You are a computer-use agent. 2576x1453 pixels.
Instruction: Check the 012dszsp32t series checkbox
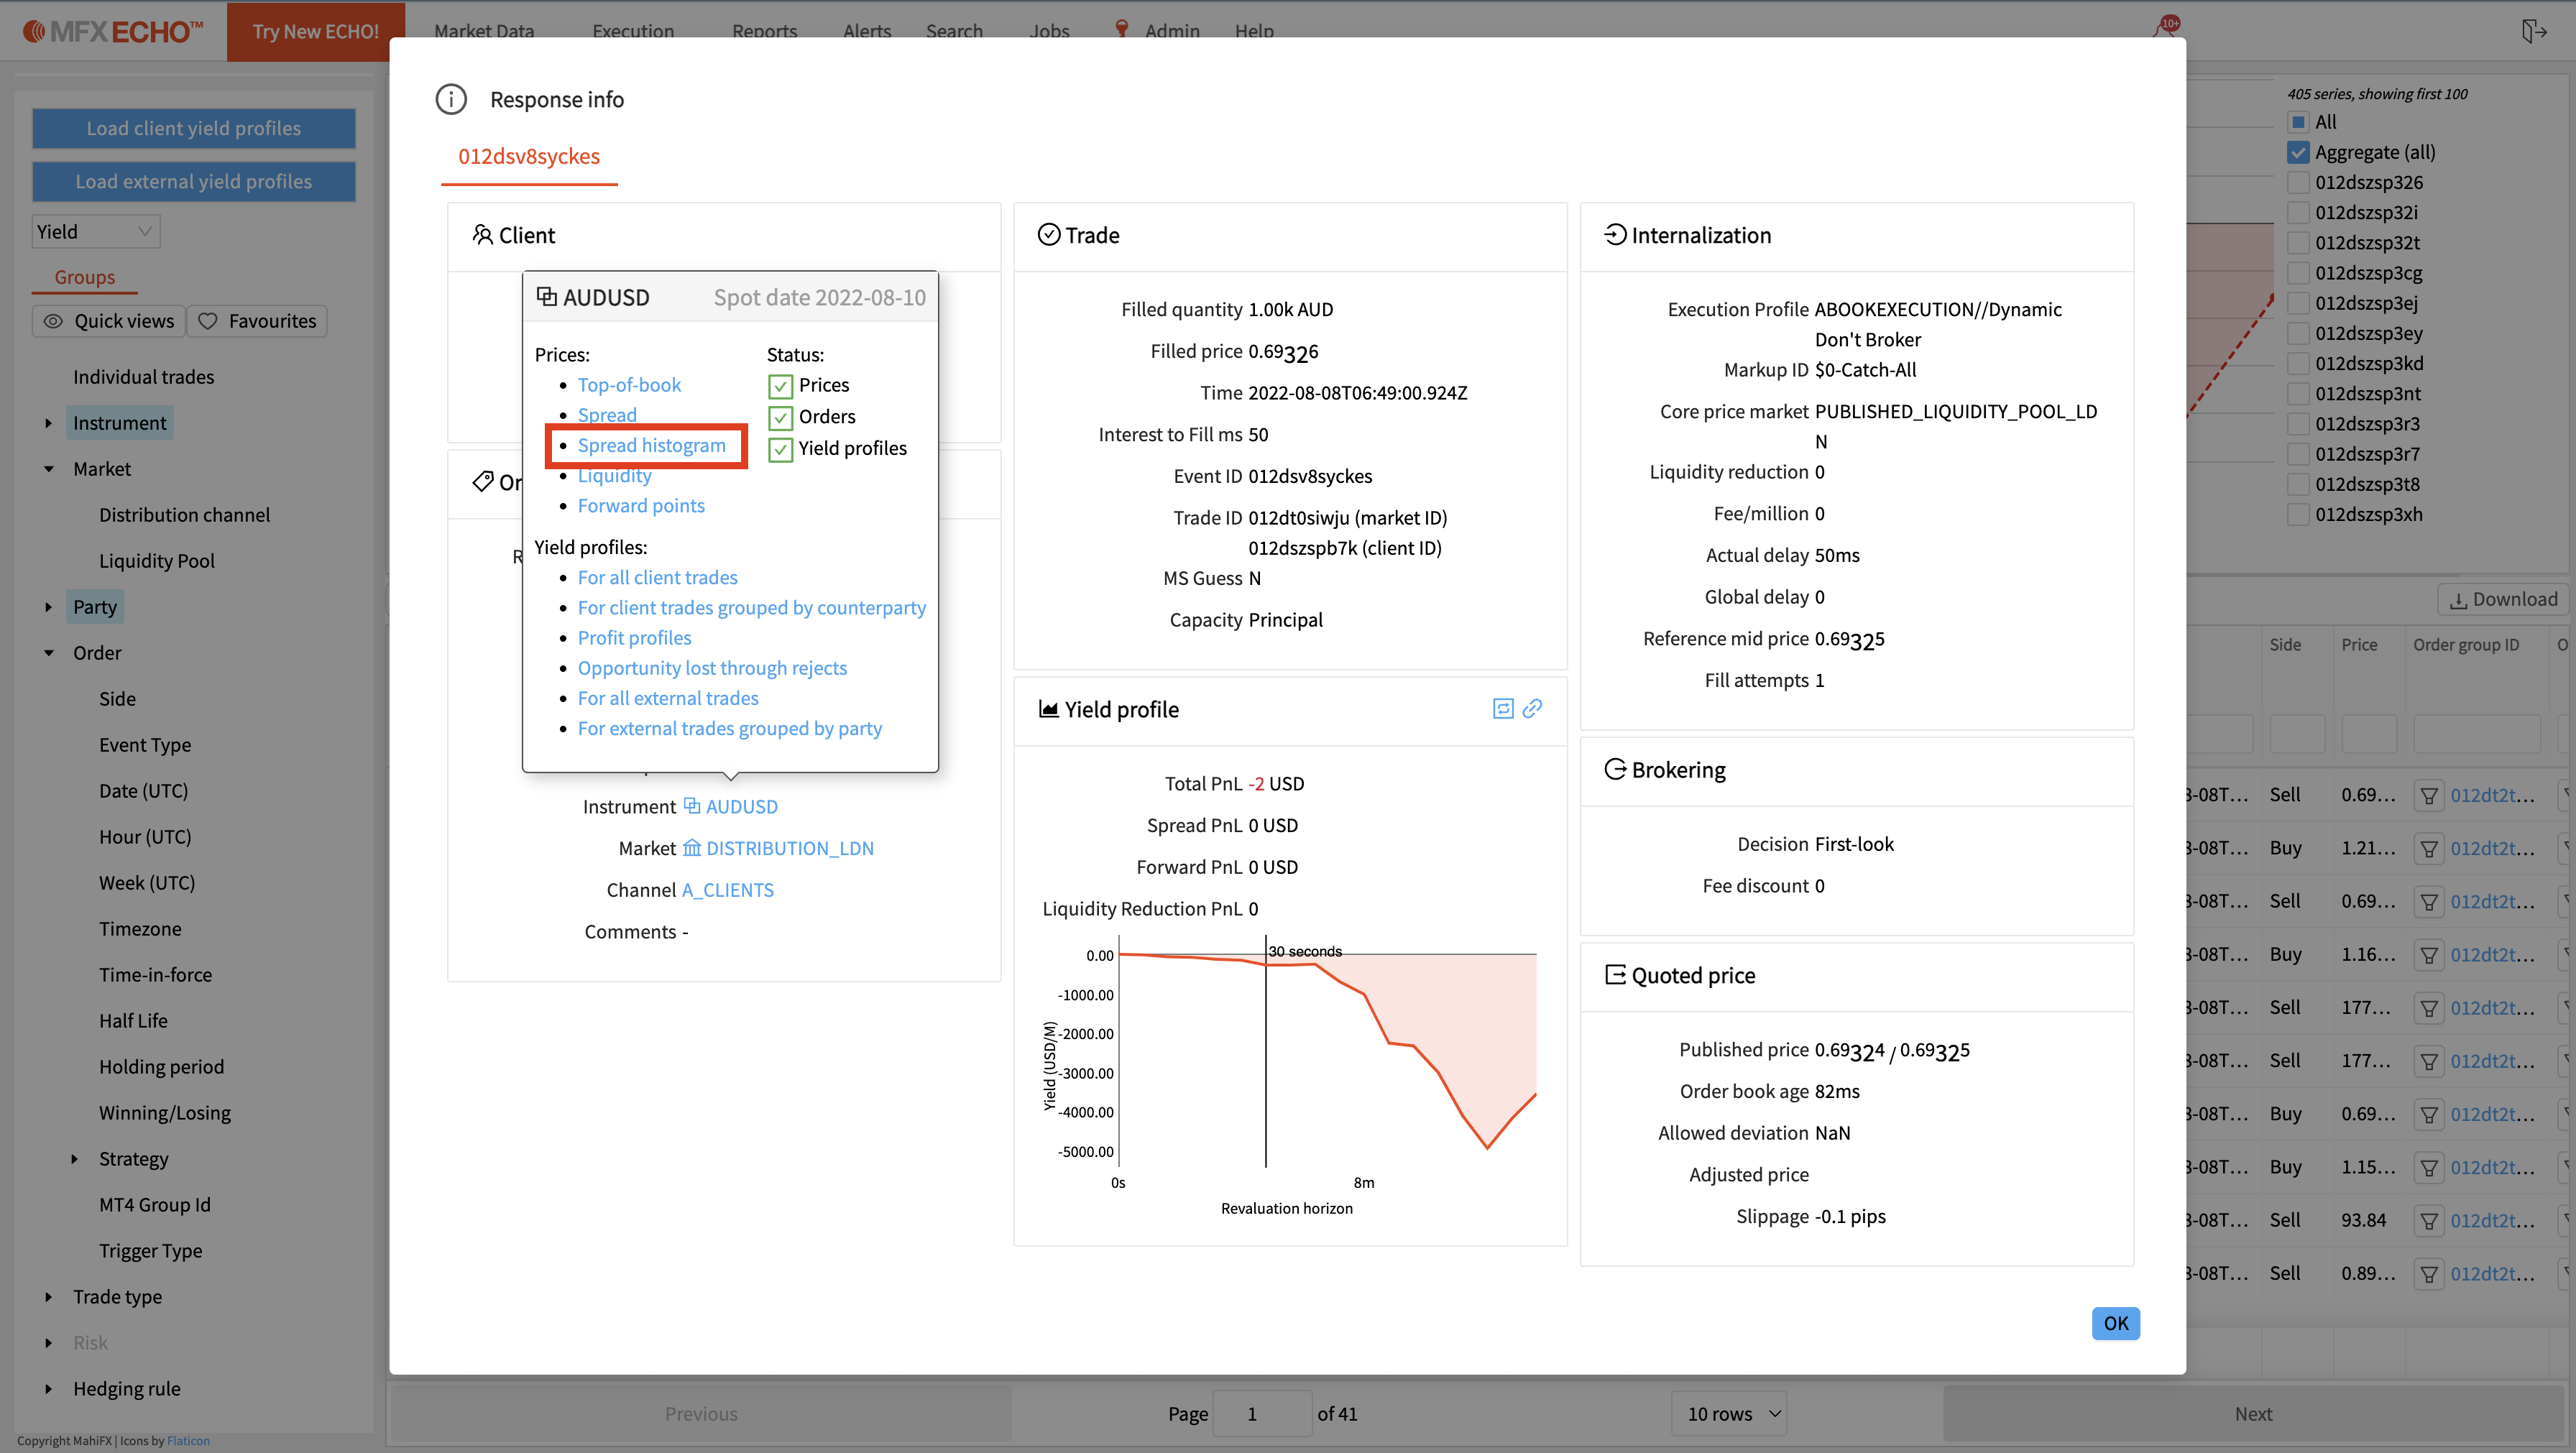click(2298, 243)
